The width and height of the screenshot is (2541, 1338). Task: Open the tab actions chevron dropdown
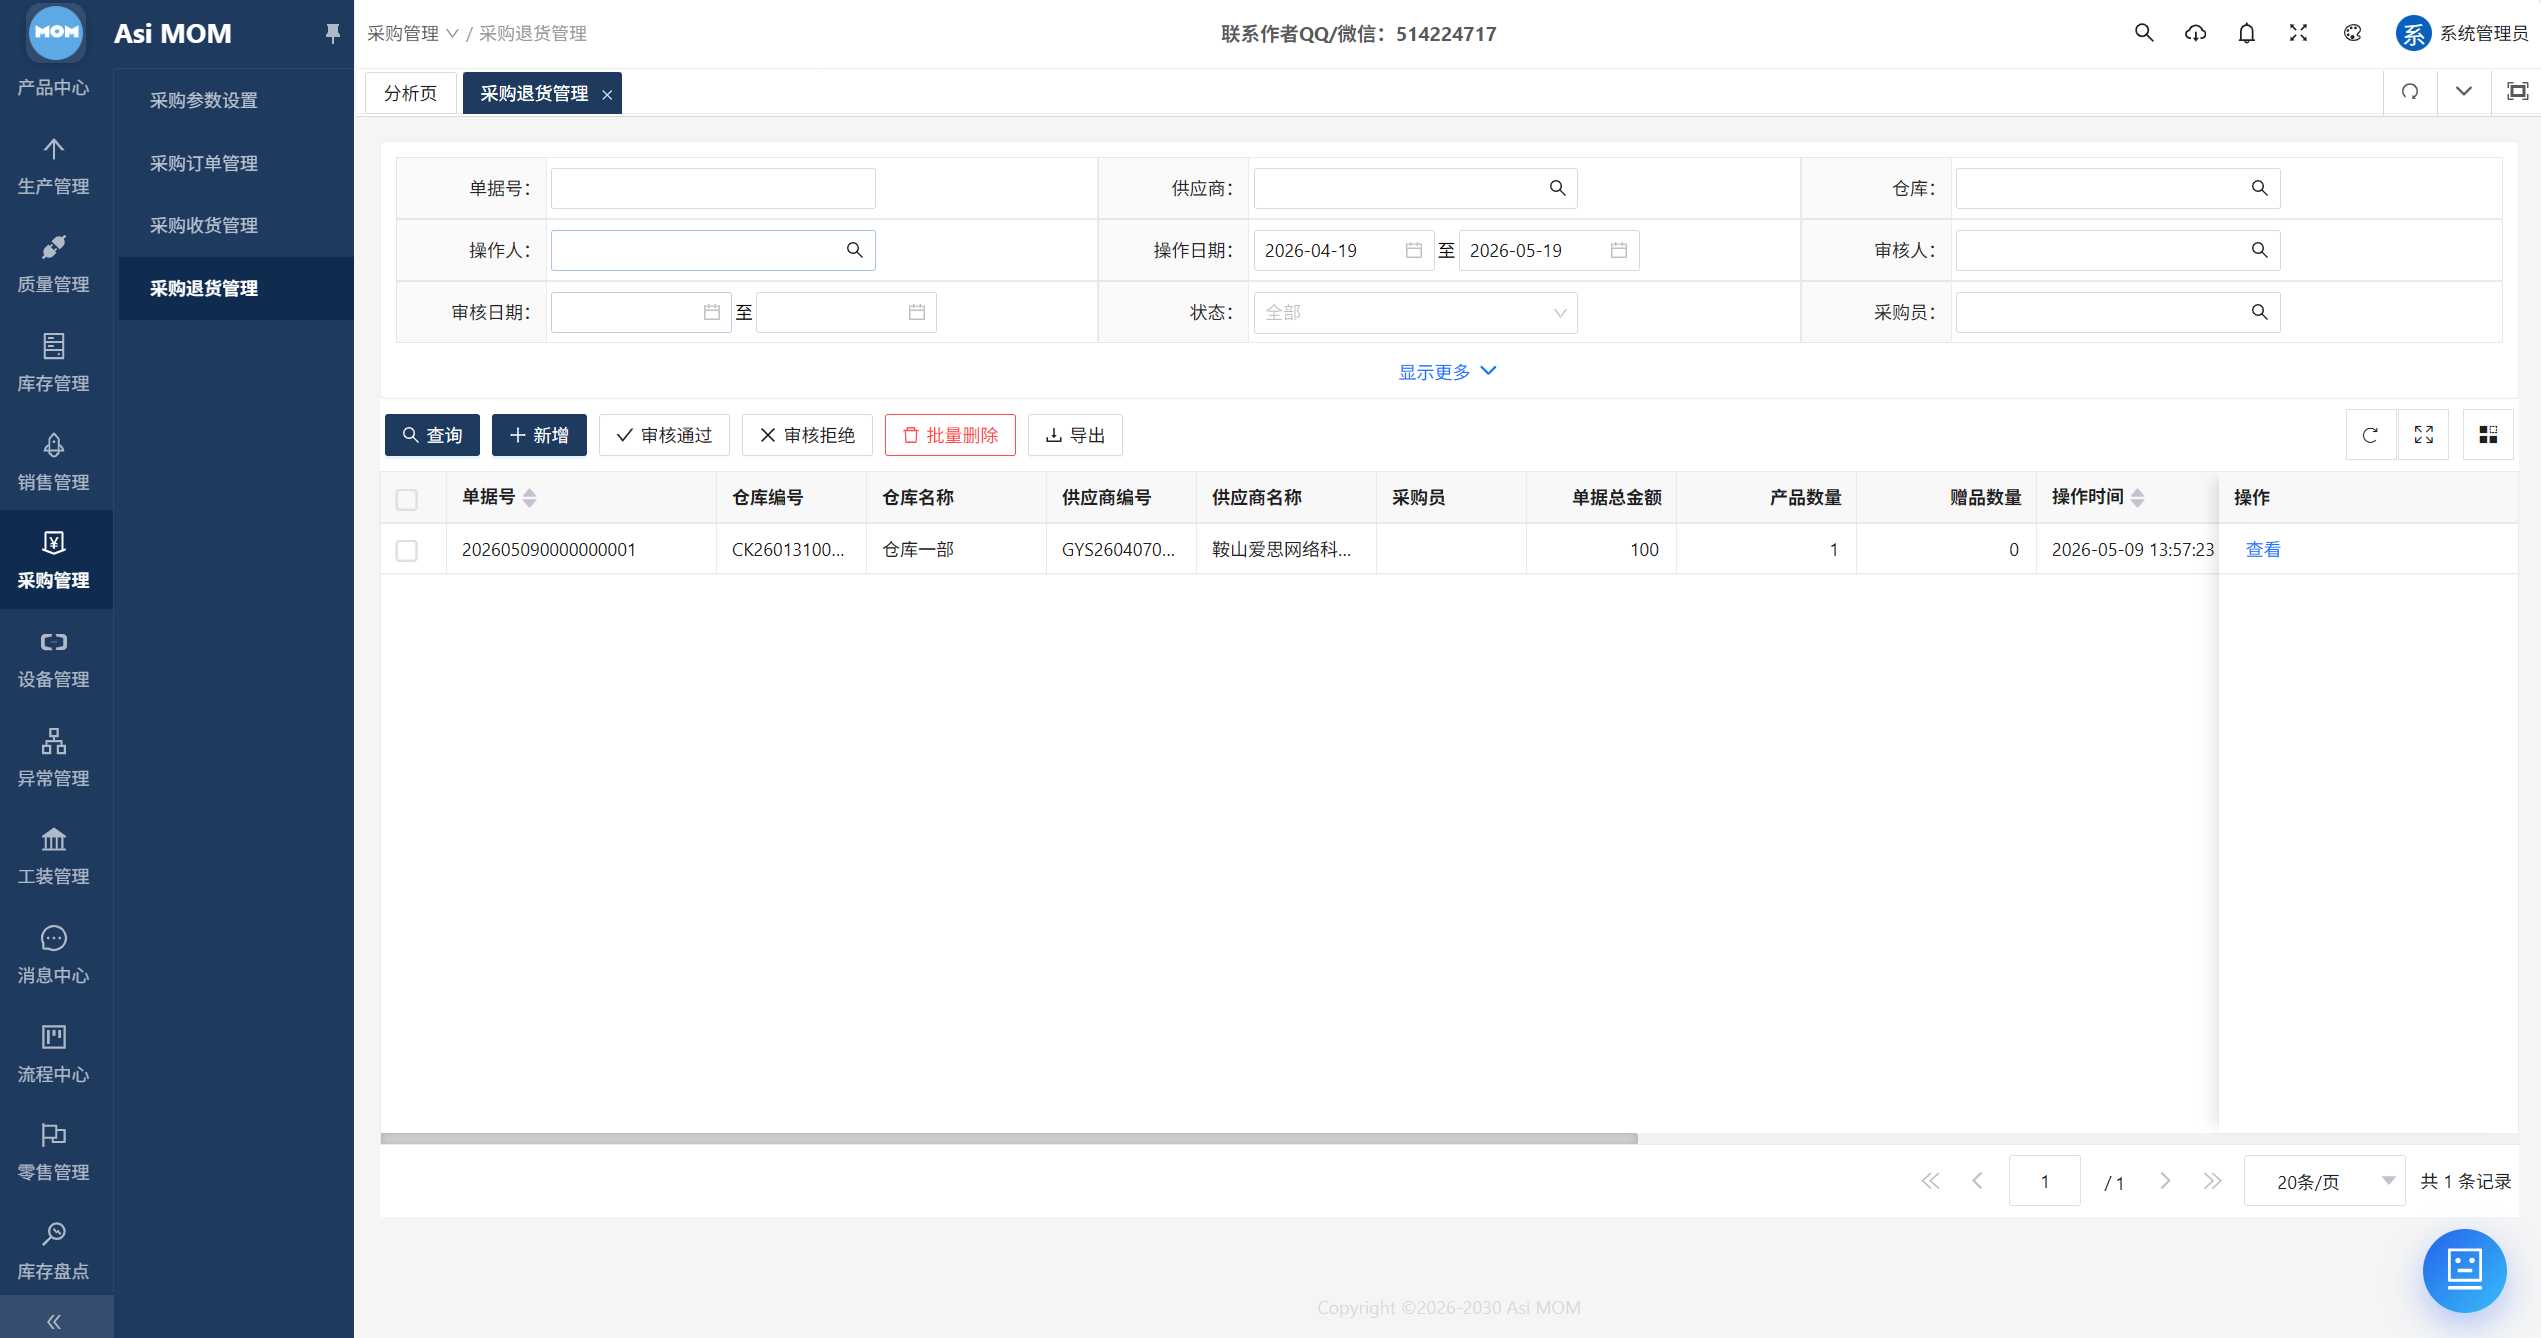(2463, 92)
